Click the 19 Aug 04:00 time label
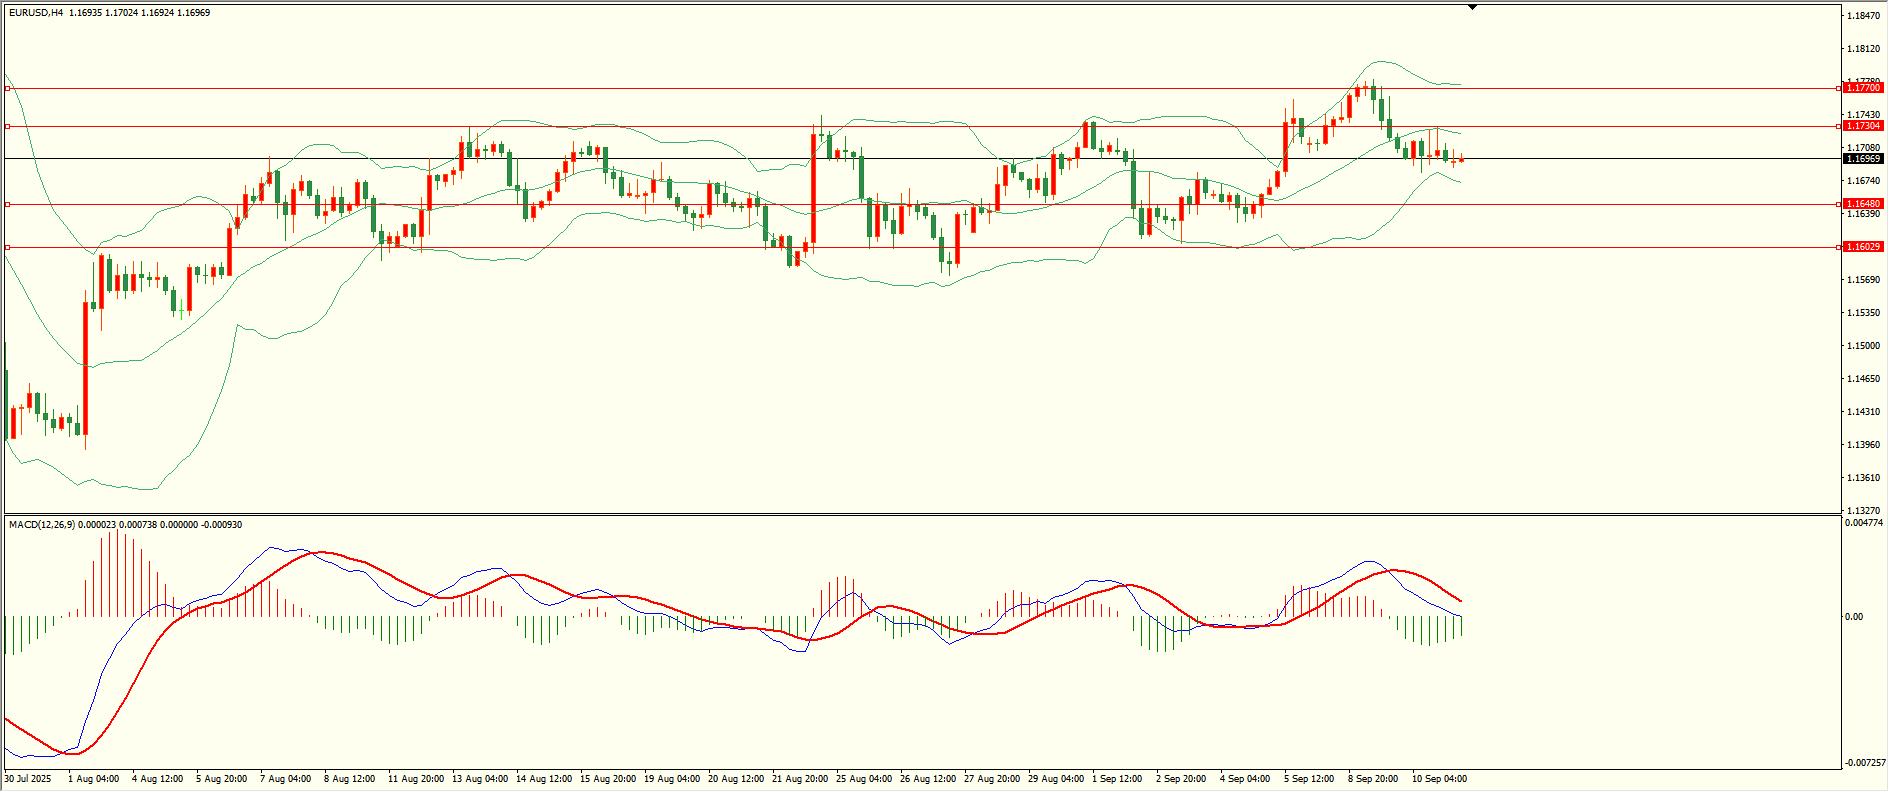1889x792 pixels. 672,779
